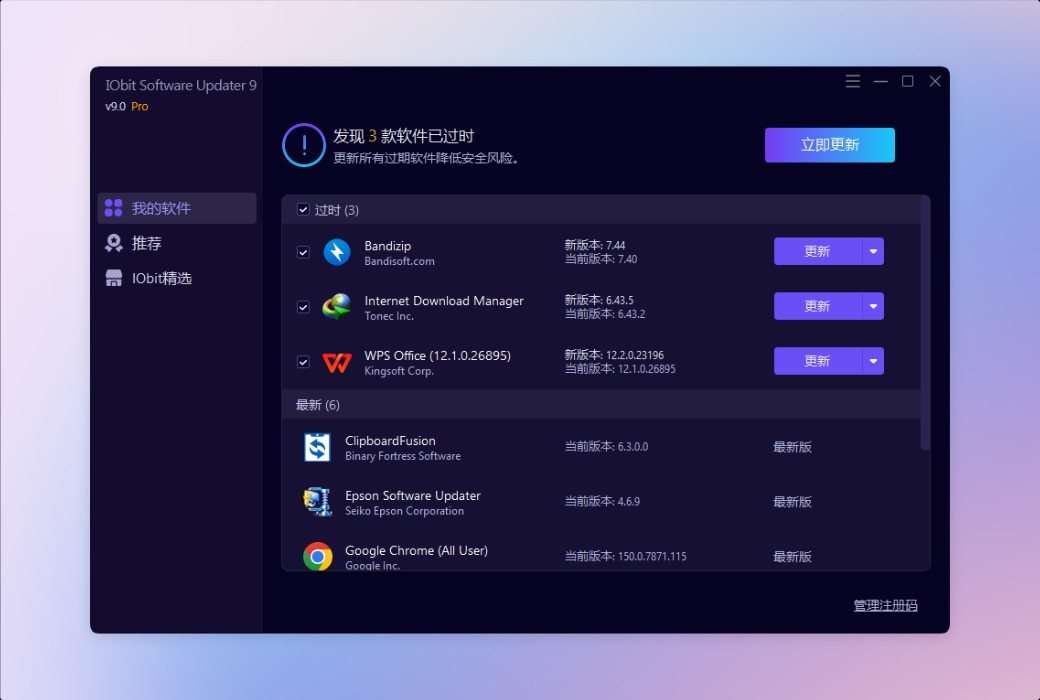The height and width of the screenshot is (700, 1040).
Task: Close the IObit Software Updater window
Action: pyautogui.click(x=935, y=81)
